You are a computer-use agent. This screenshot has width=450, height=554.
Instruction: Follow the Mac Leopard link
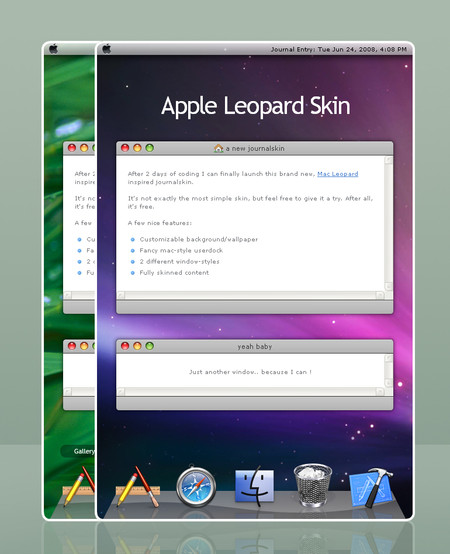tap(338, 174)
